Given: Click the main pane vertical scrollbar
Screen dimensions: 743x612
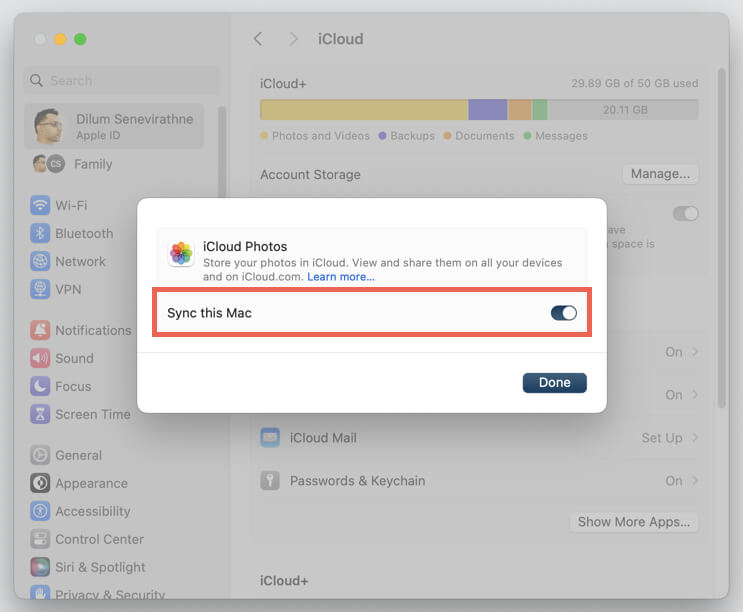Looking at the screenshot, I should pos(722,238).
